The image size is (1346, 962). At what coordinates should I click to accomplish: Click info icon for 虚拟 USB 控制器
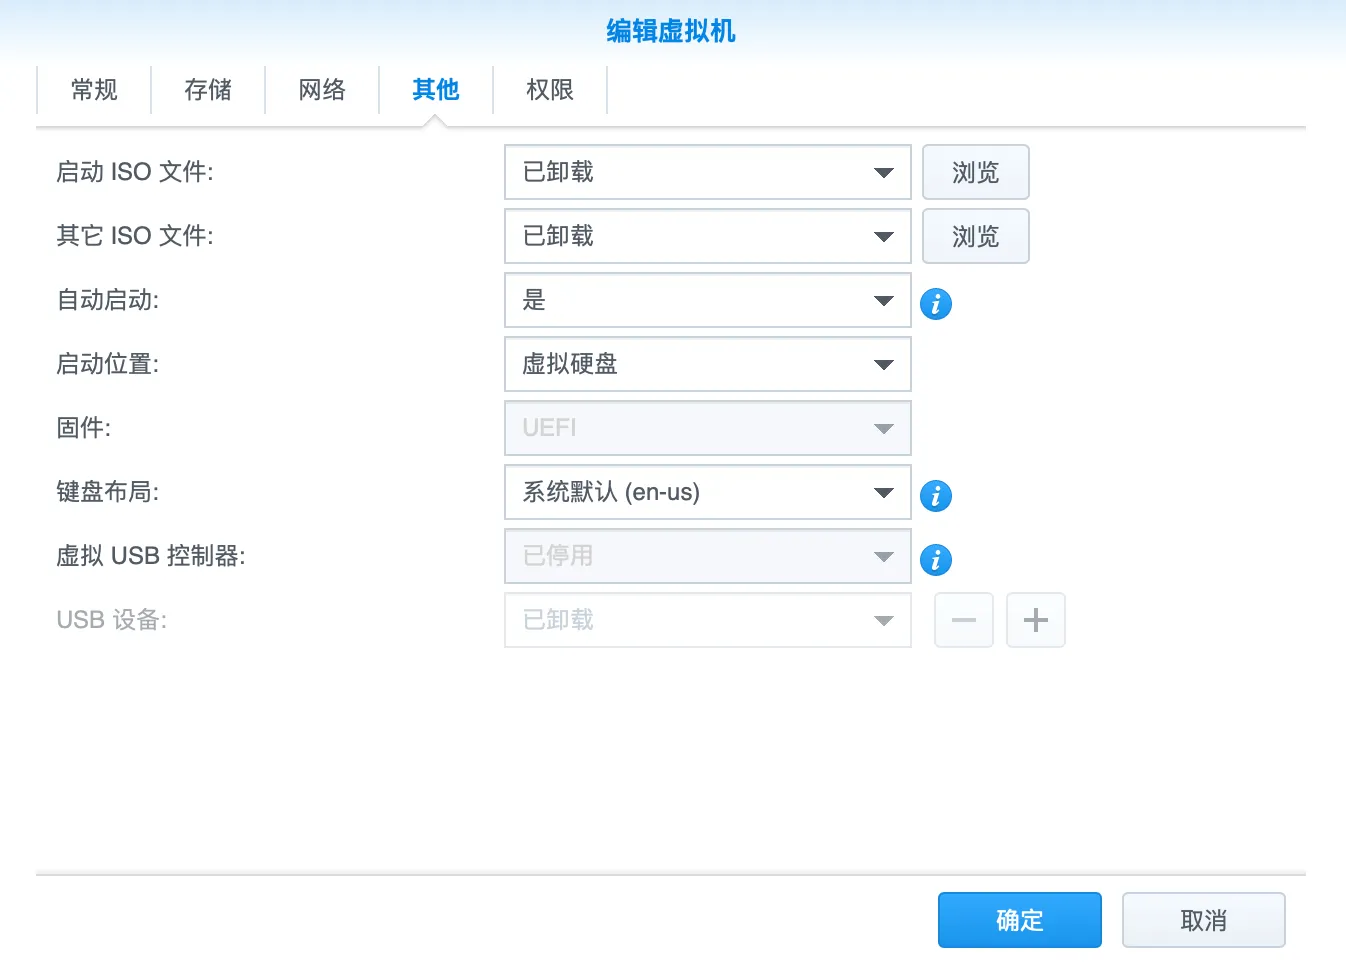click(x=935, y=559)
